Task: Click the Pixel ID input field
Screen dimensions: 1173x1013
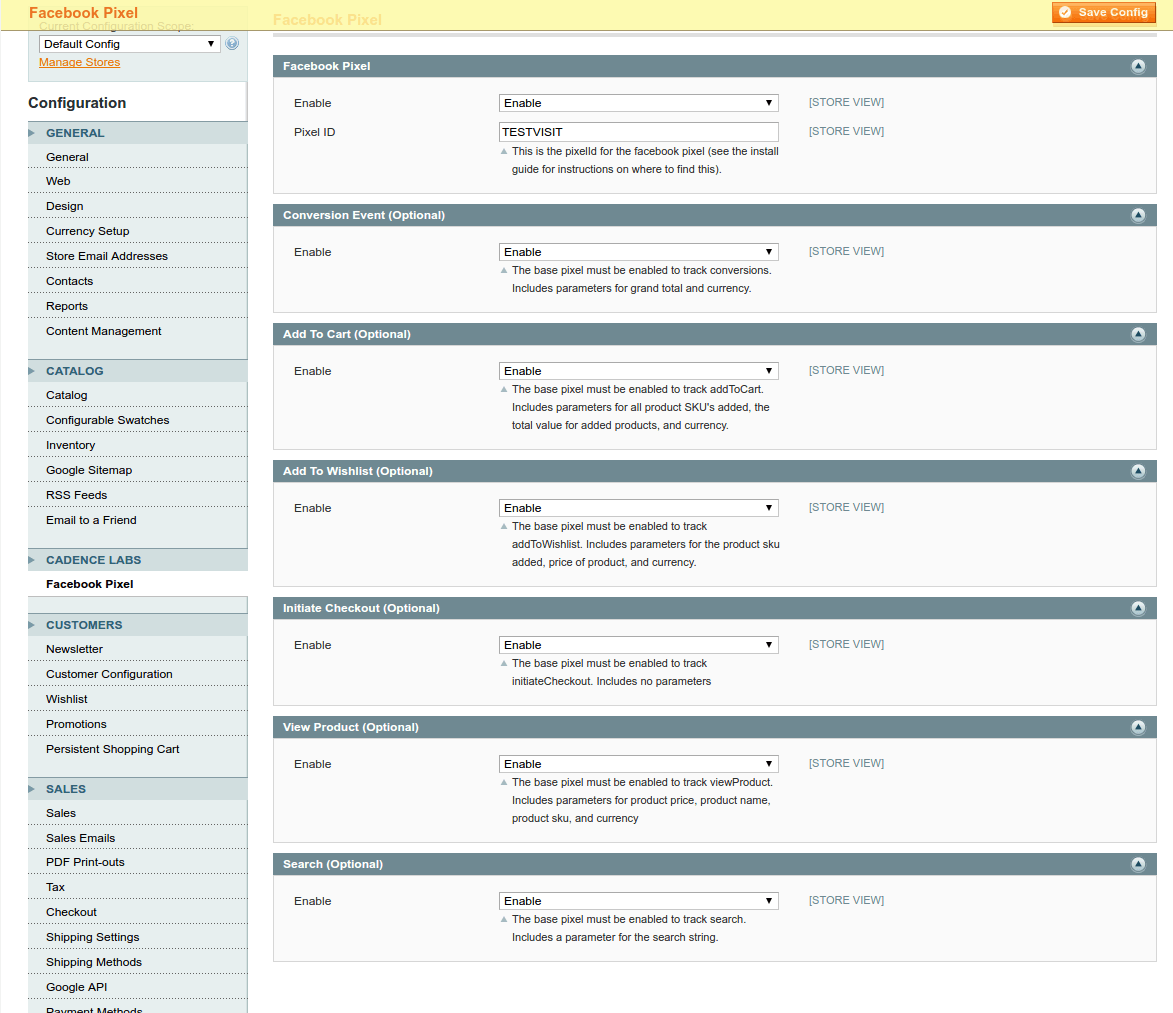Action: point(638,132)
